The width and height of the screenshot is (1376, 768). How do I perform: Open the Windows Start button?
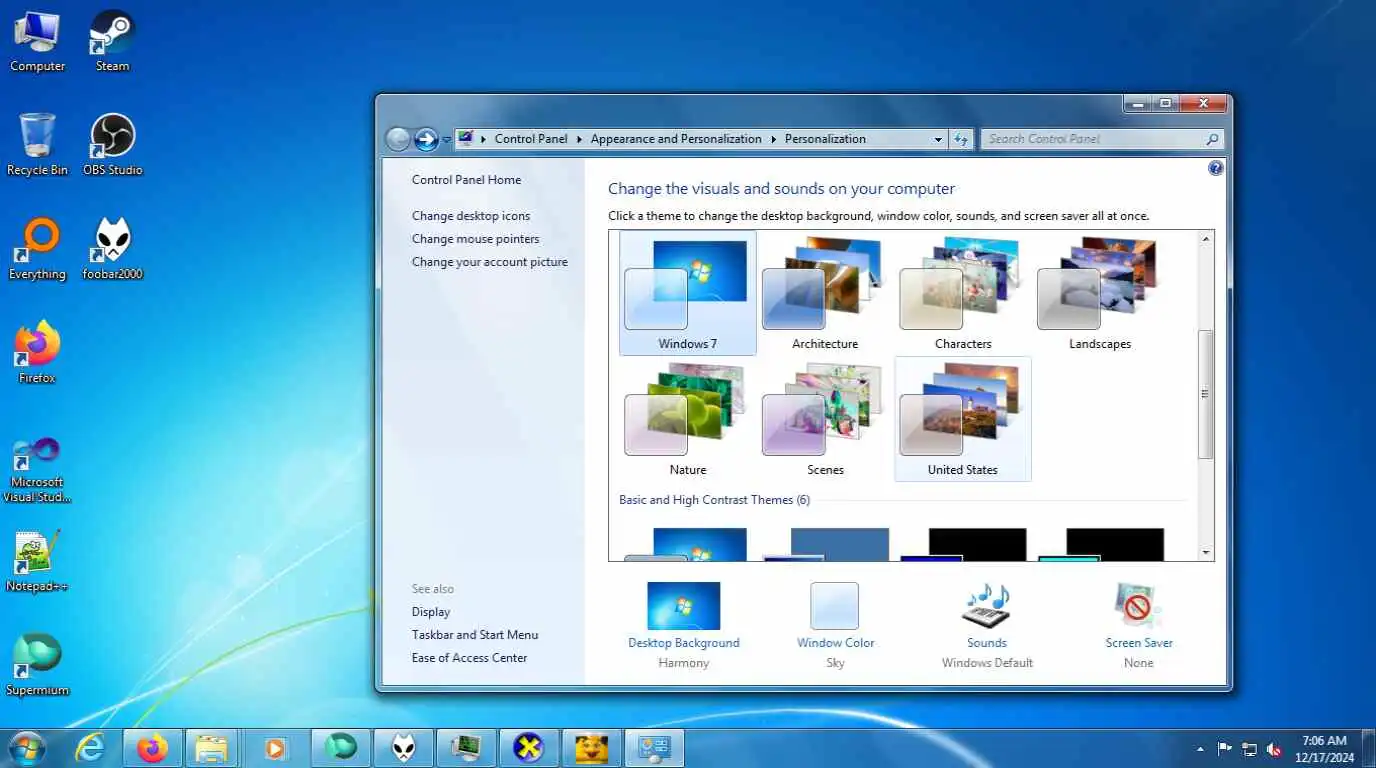(27, 748)
